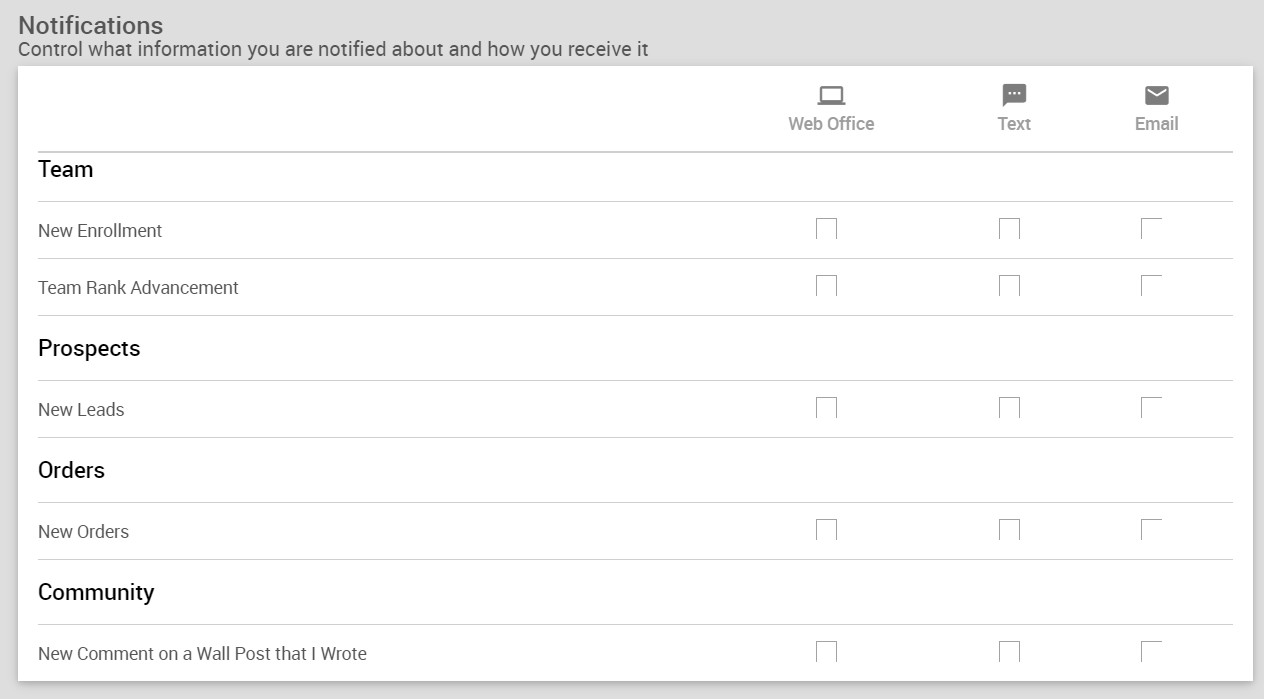Select Text for Wall Post comments

1010,652
